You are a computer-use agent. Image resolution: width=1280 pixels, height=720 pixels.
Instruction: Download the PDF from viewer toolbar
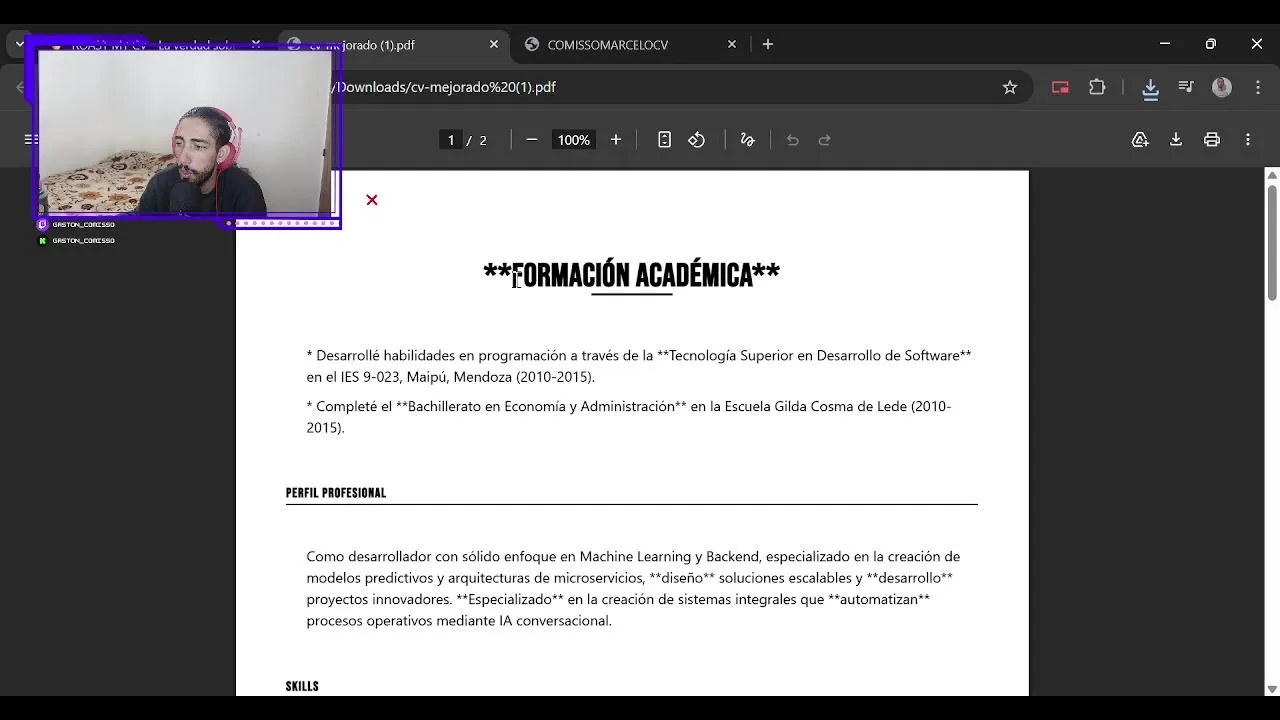1176,140
